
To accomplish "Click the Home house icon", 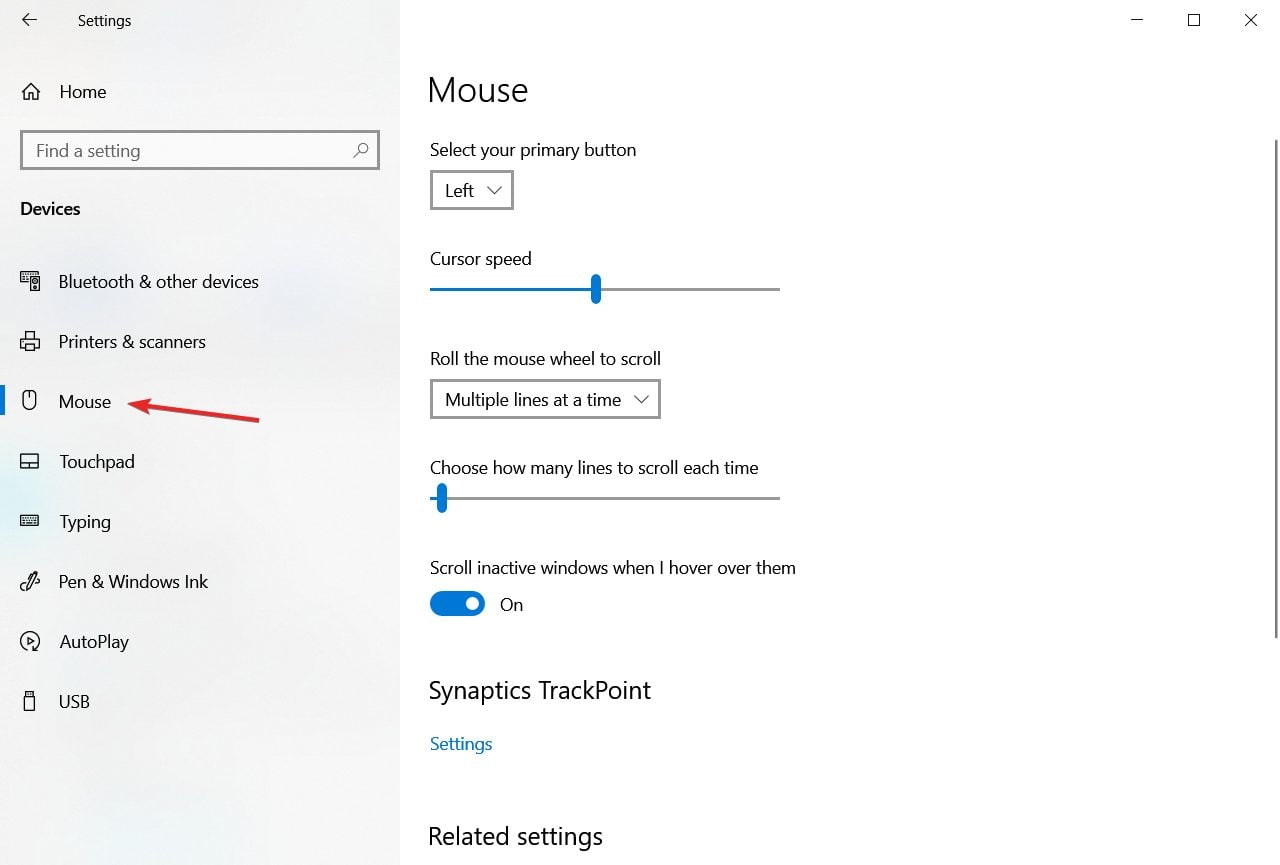I will point(31,92).
